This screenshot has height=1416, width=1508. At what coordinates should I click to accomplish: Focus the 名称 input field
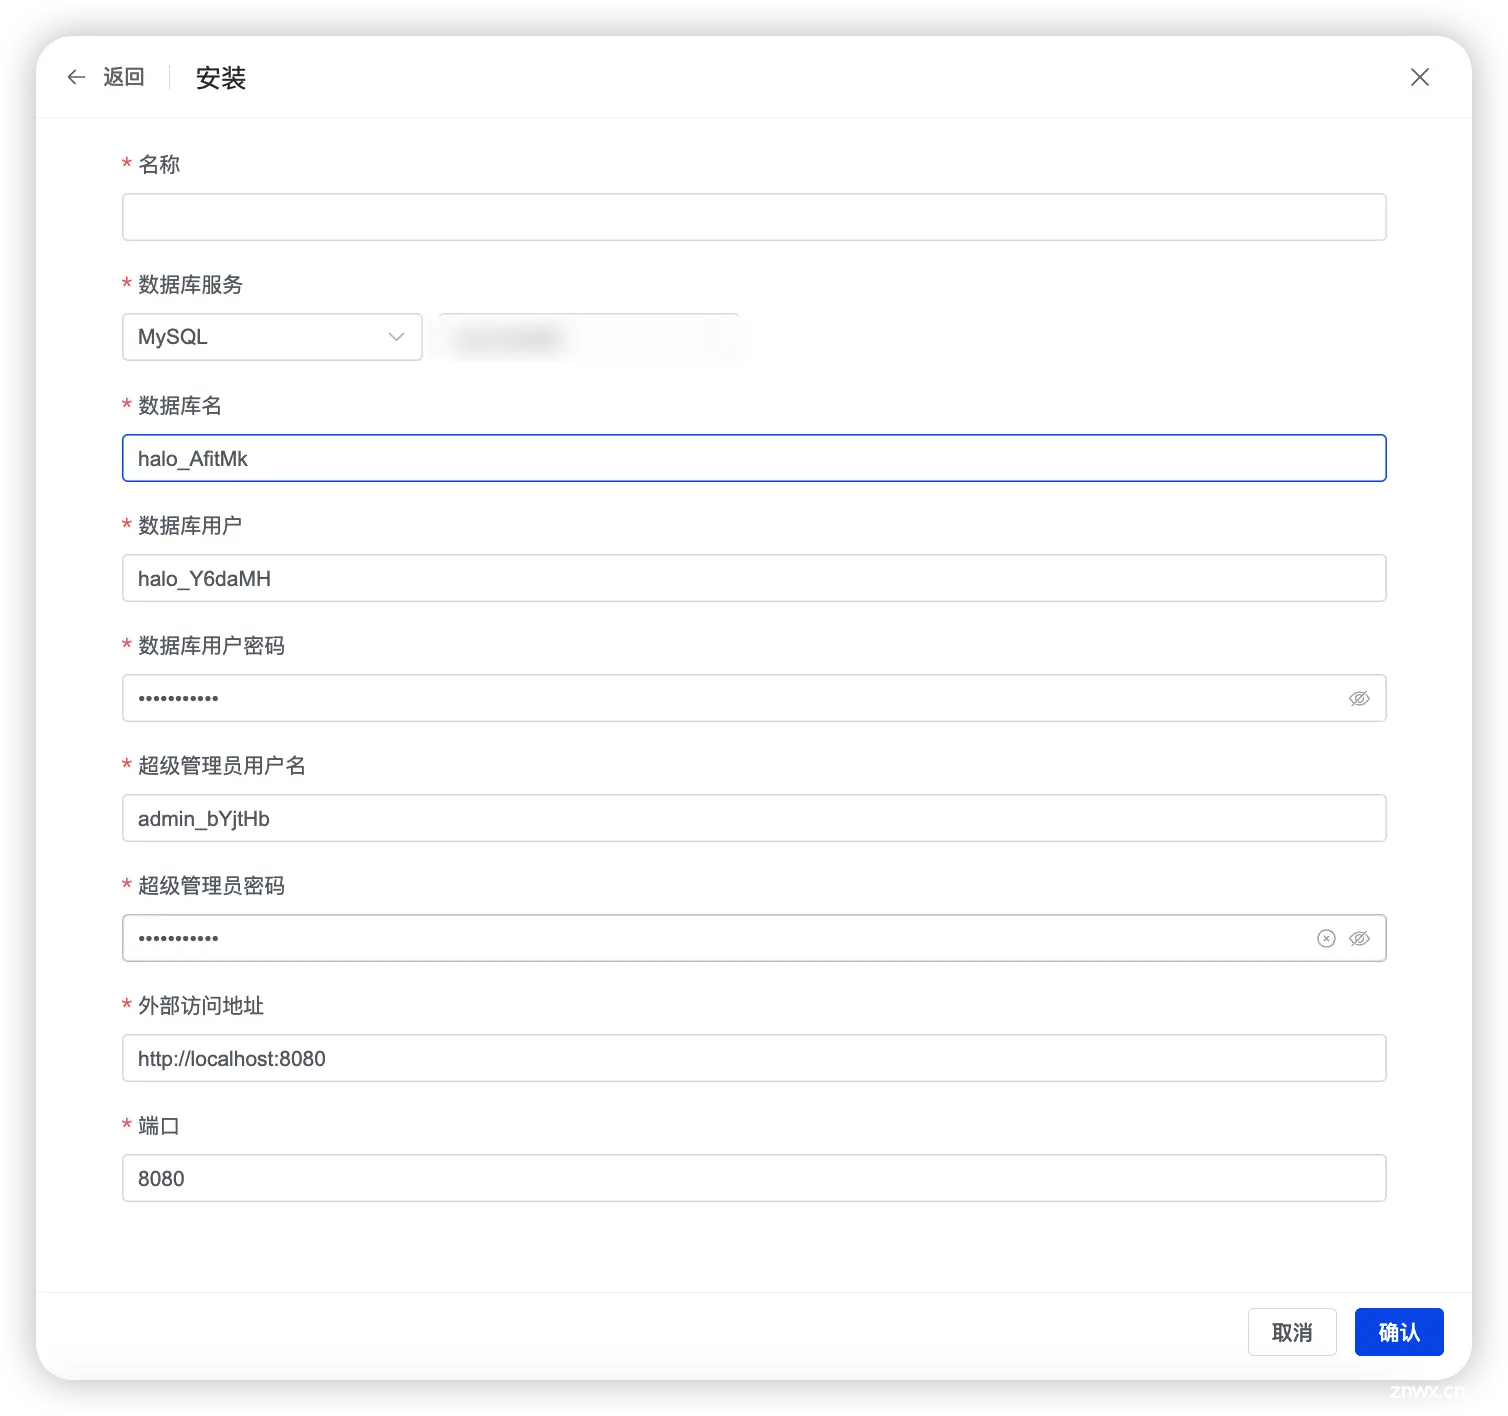754,217
